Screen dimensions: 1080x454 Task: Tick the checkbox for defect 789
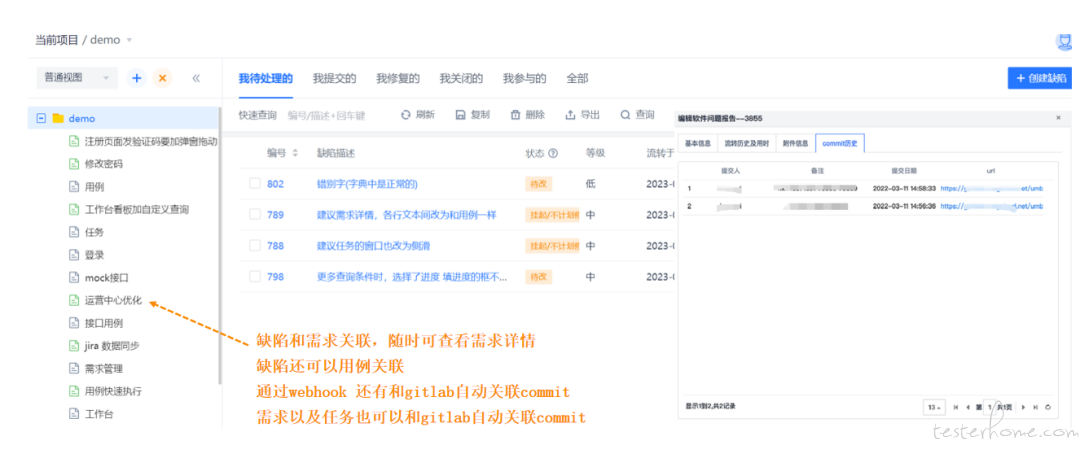coord(255,215)
